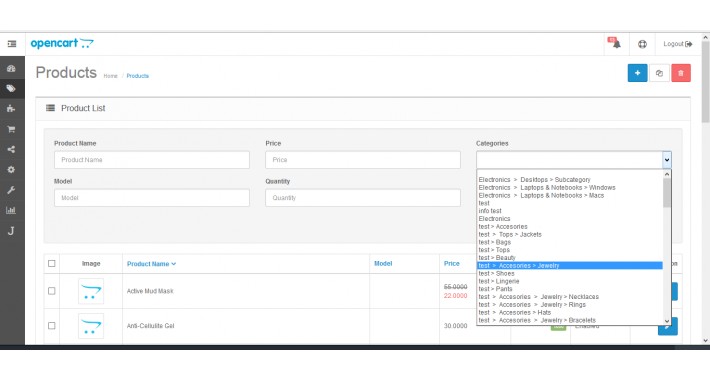Select 'Jewelry > Rings' category option
The width and height of the screenshot is (710, 380).
coord(532,305)
